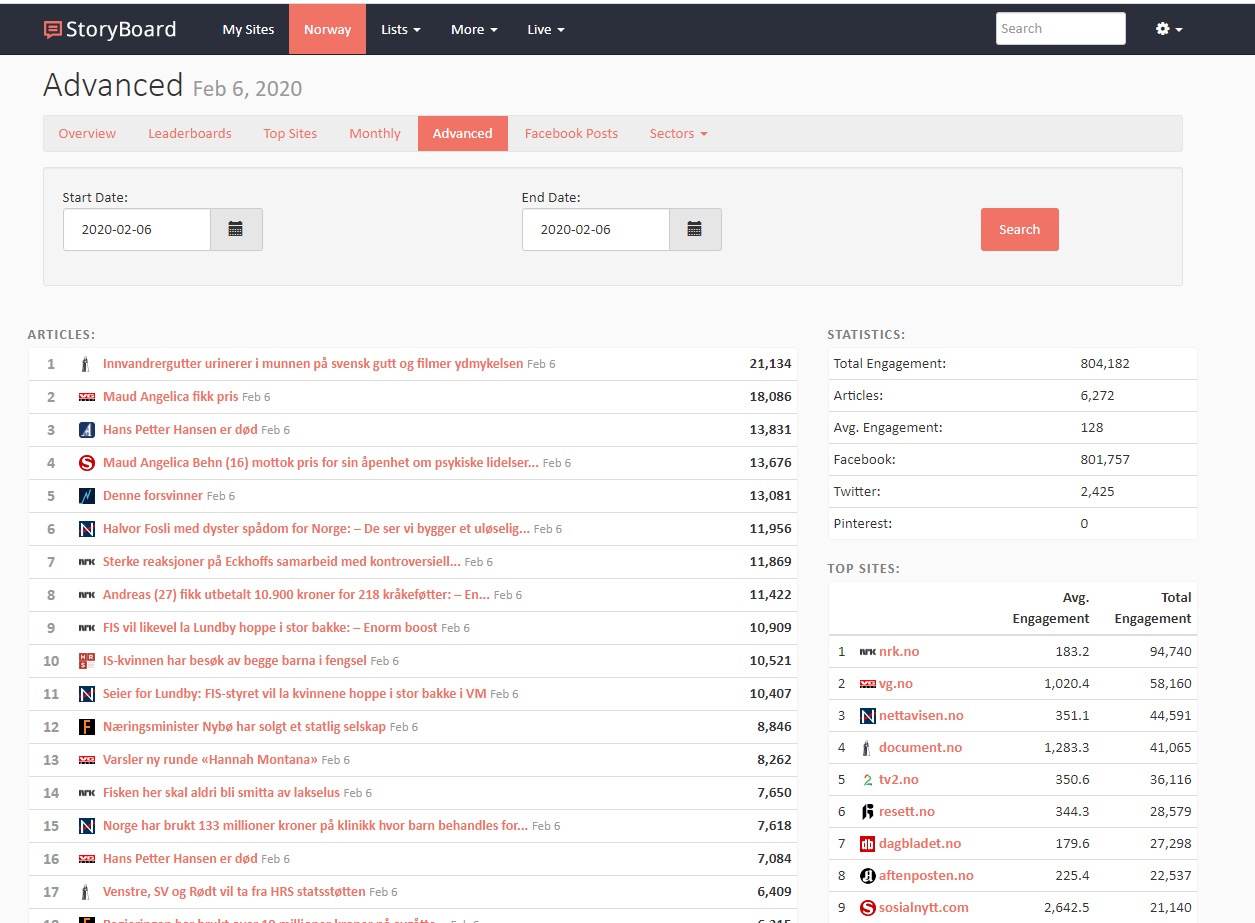This screenshot has height=923, width=1255.
Task: Click the sosialnytt.com icon in Top Sites
Action: point(867,908)
